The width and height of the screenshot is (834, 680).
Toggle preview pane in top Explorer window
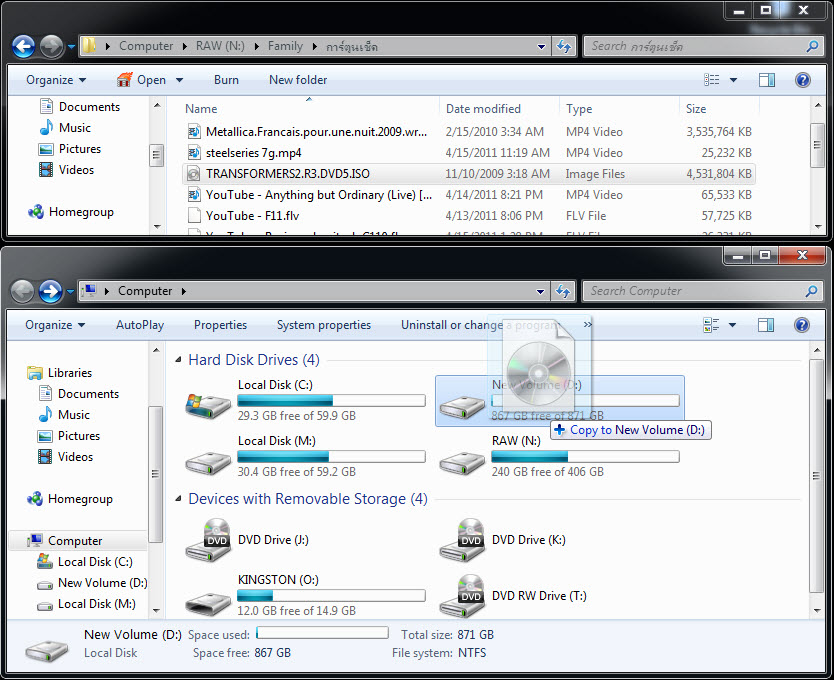(x=766, y=80)
